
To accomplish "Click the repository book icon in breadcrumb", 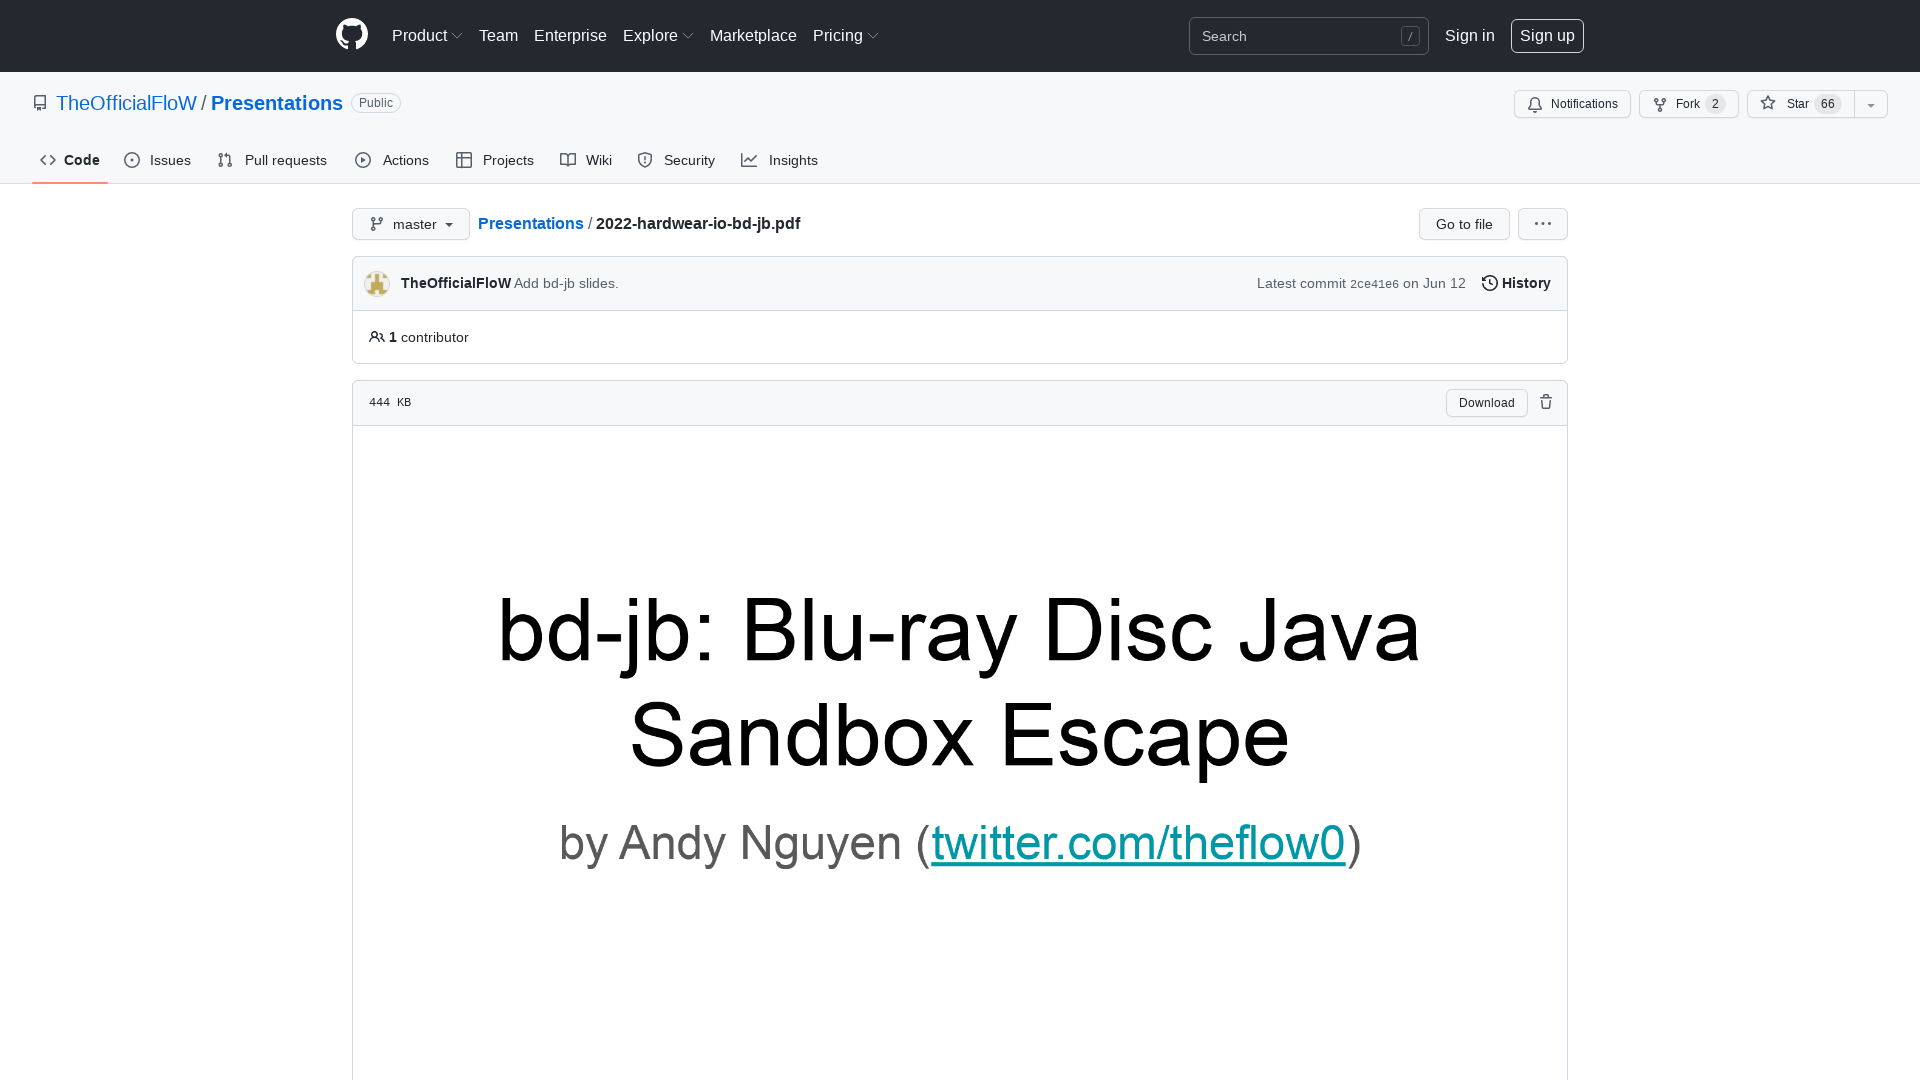I will click(x=40, y=103).
